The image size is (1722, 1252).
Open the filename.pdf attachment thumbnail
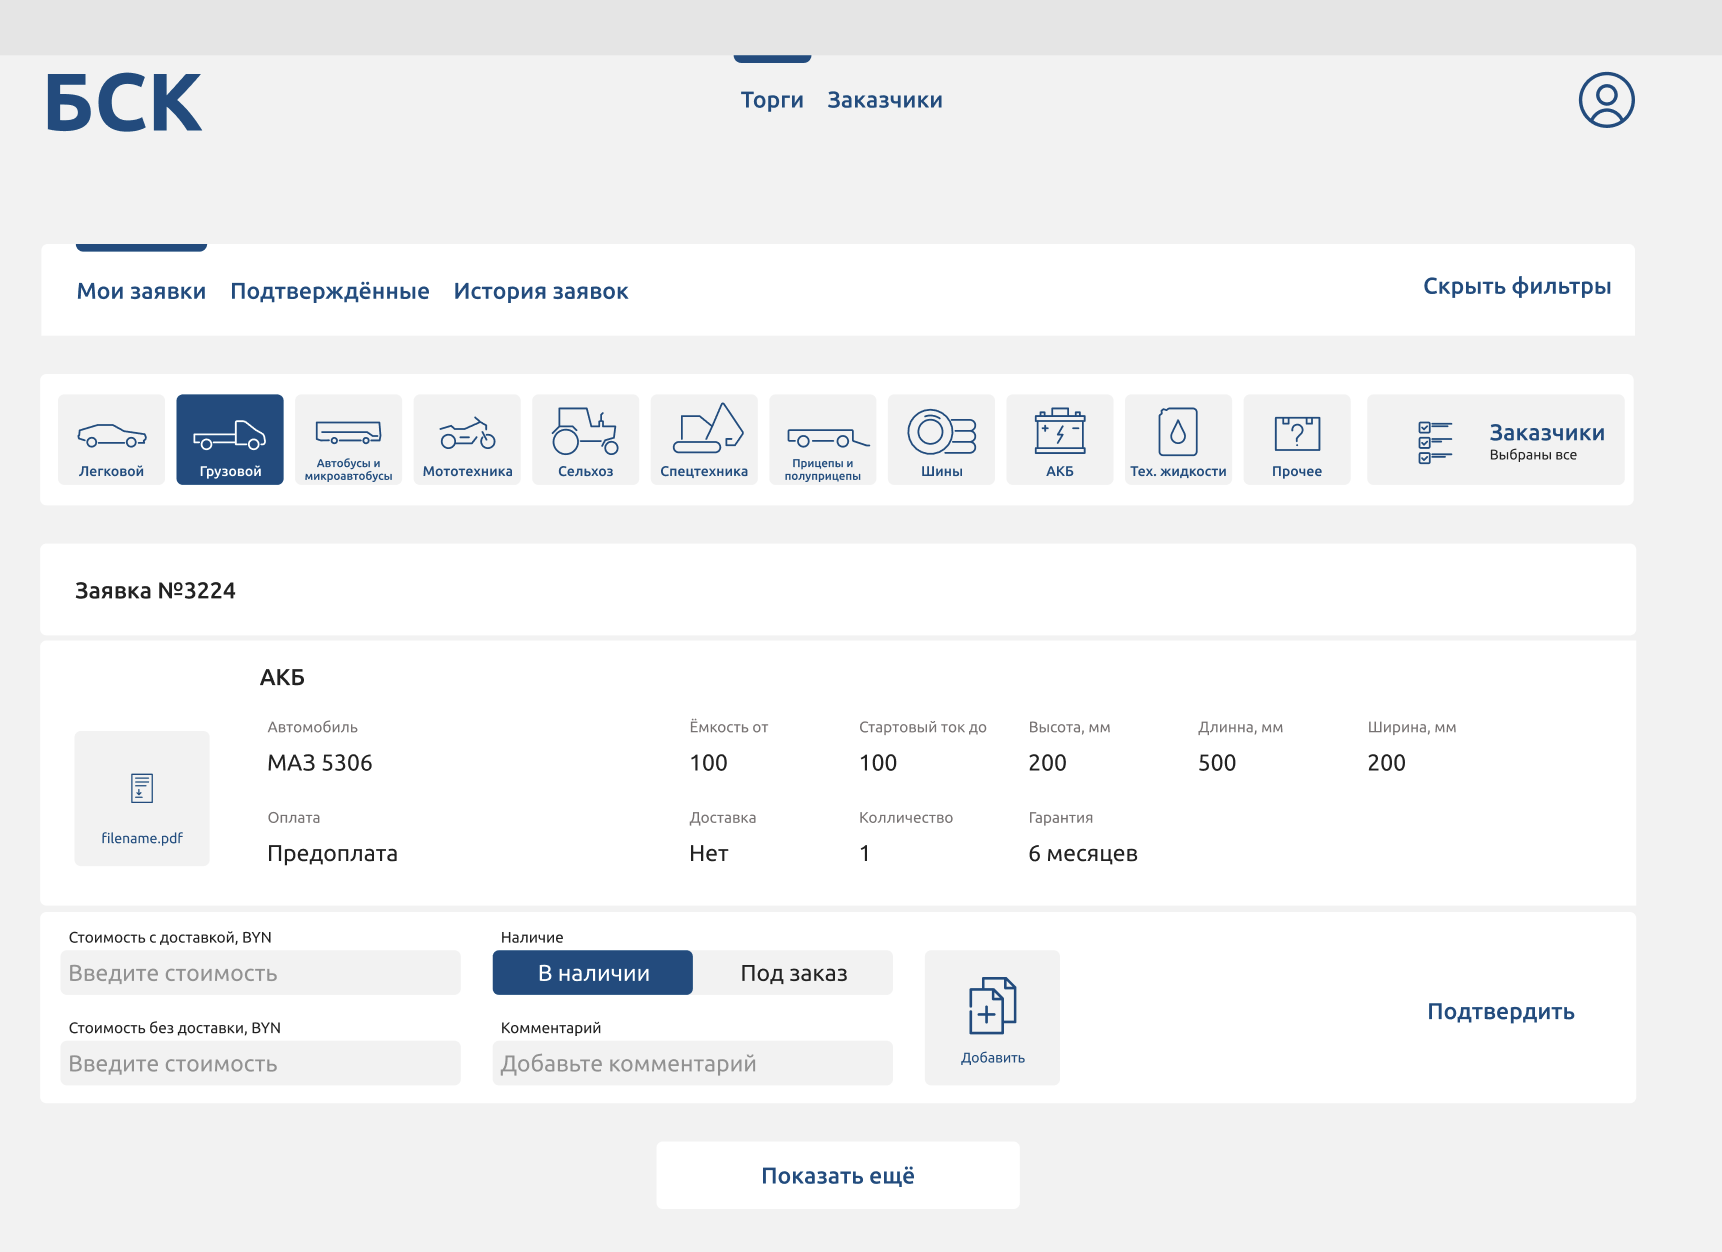pos(142,798)
